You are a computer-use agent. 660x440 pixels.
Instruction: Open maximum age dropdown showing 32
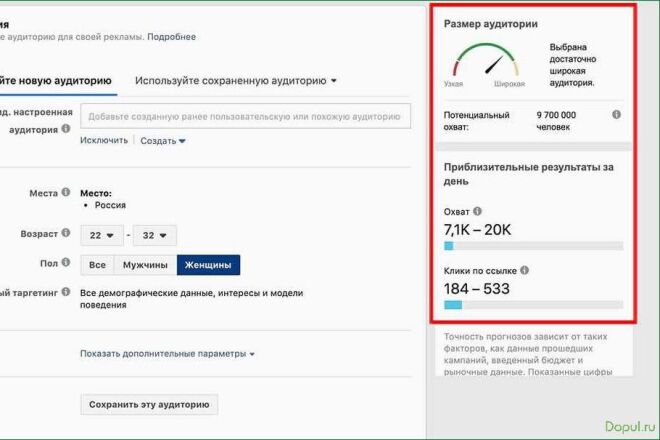tap(155, 235)
